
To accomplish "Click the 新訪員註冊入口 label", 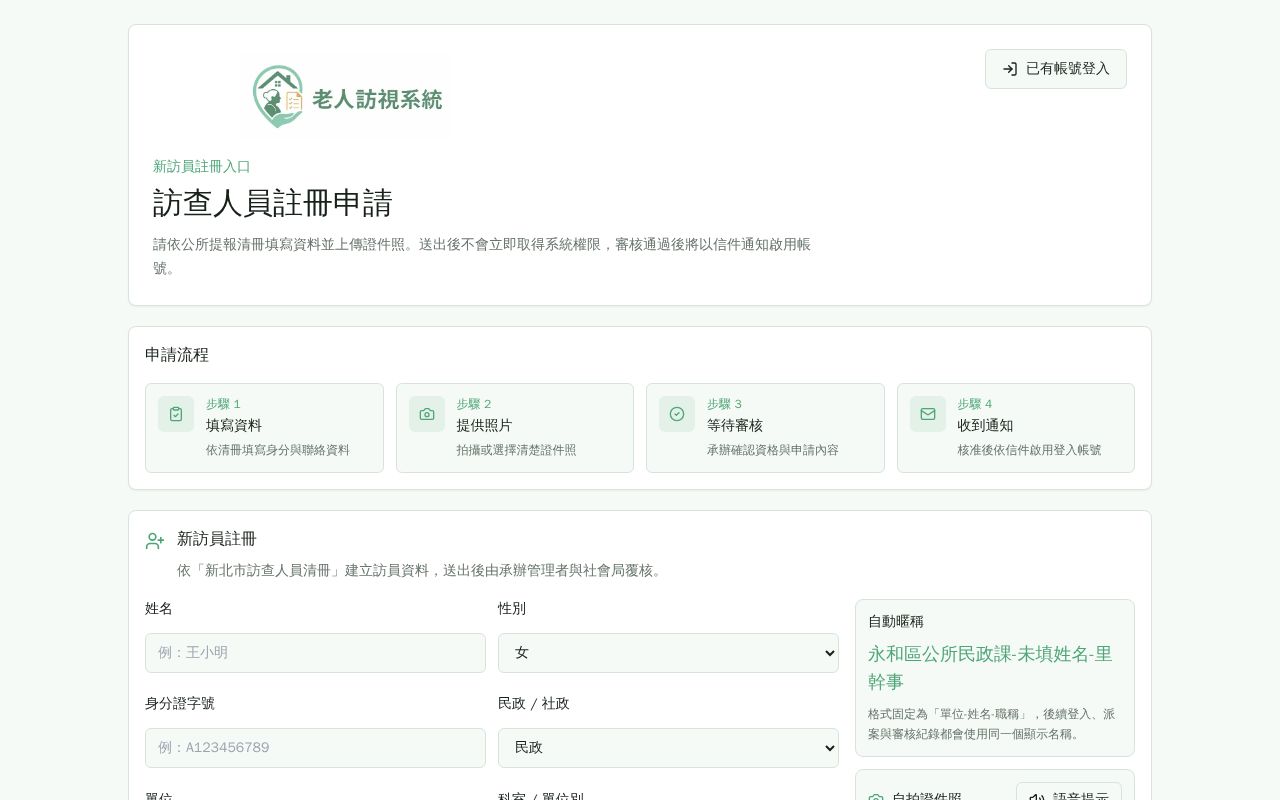I will tap(202, 167).
